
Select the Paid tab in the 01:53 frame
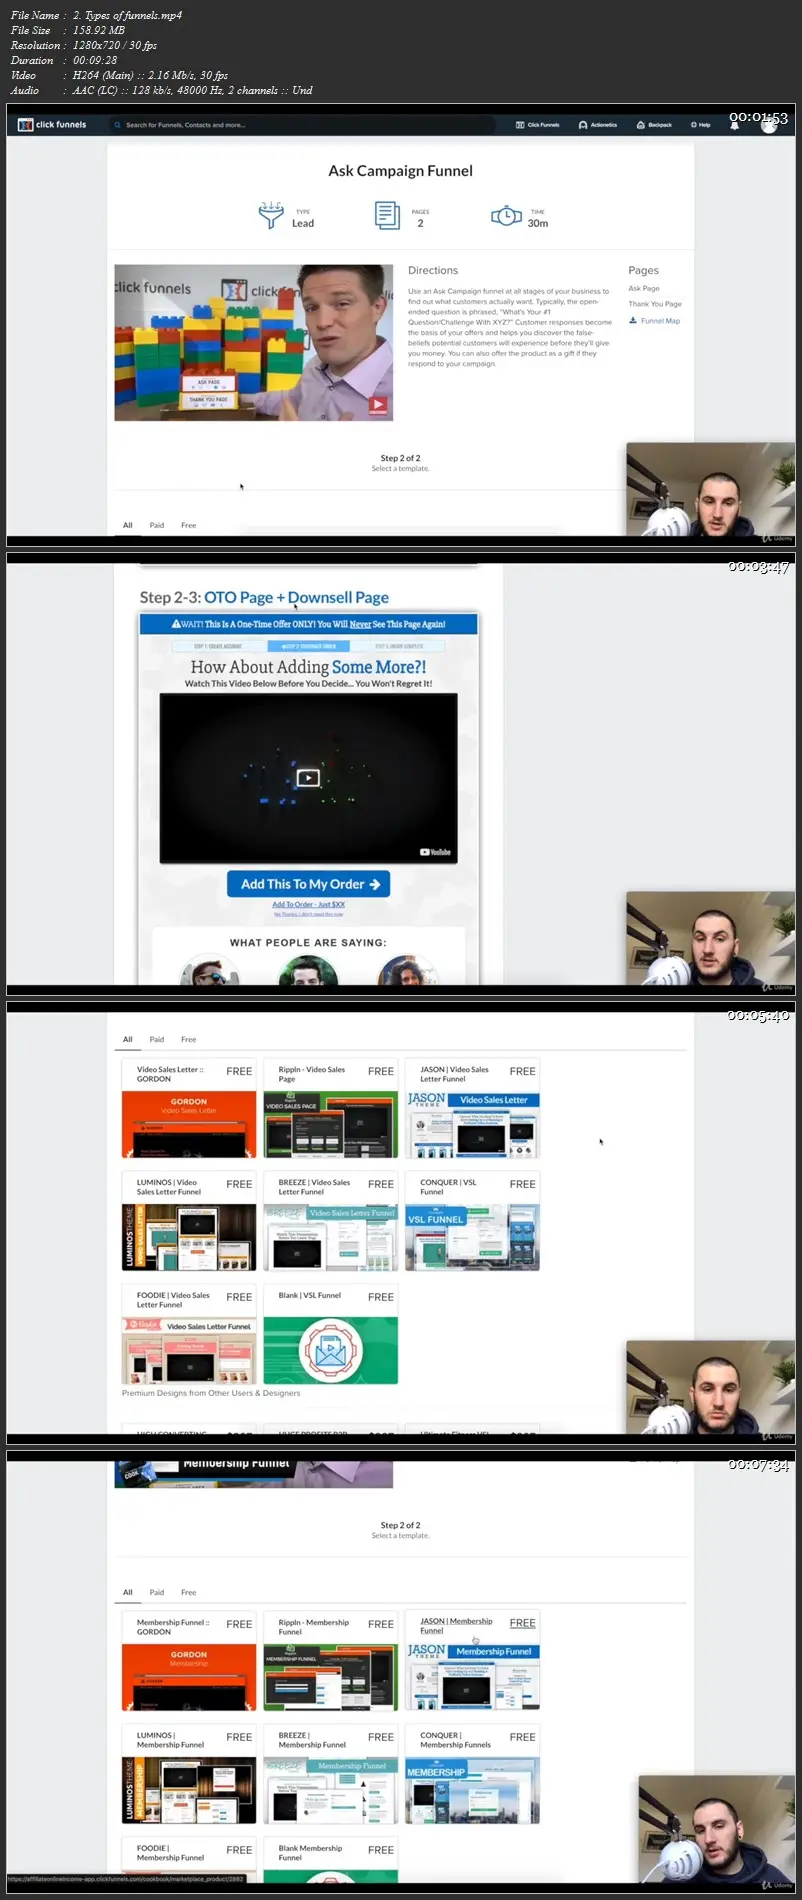pos(157,525)
